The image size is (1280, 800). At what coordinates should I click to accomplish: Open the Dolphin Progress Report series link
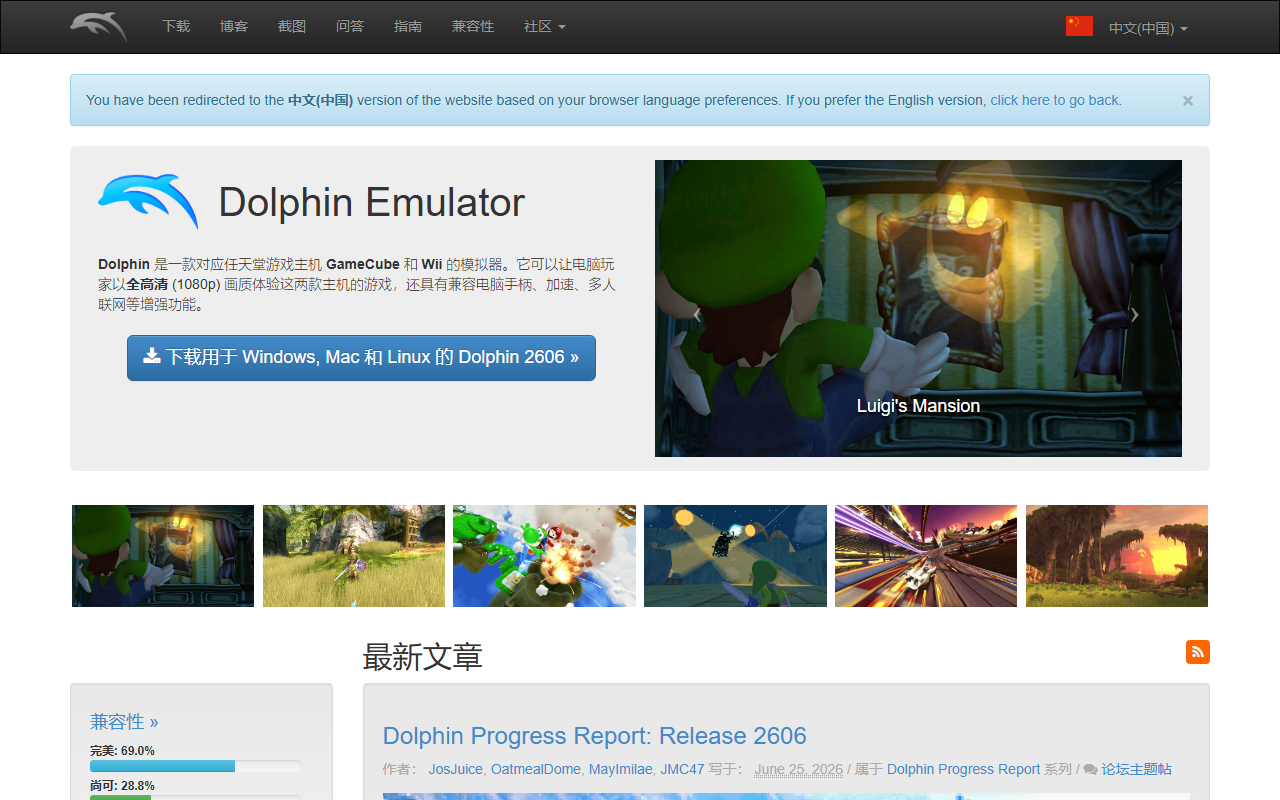pos(963,769)
